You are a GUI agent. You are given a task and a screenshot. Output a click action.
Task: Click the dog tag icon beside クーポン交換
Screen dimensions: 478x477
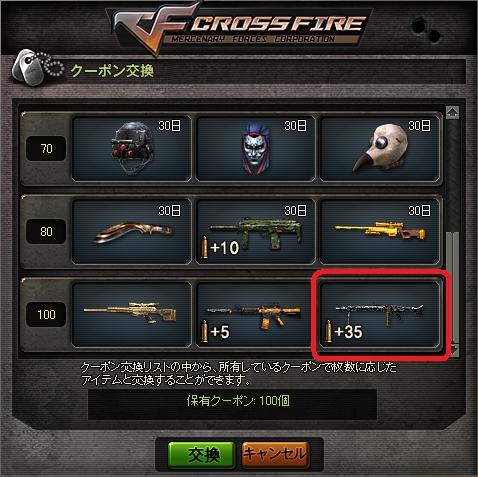pos(37,68)
